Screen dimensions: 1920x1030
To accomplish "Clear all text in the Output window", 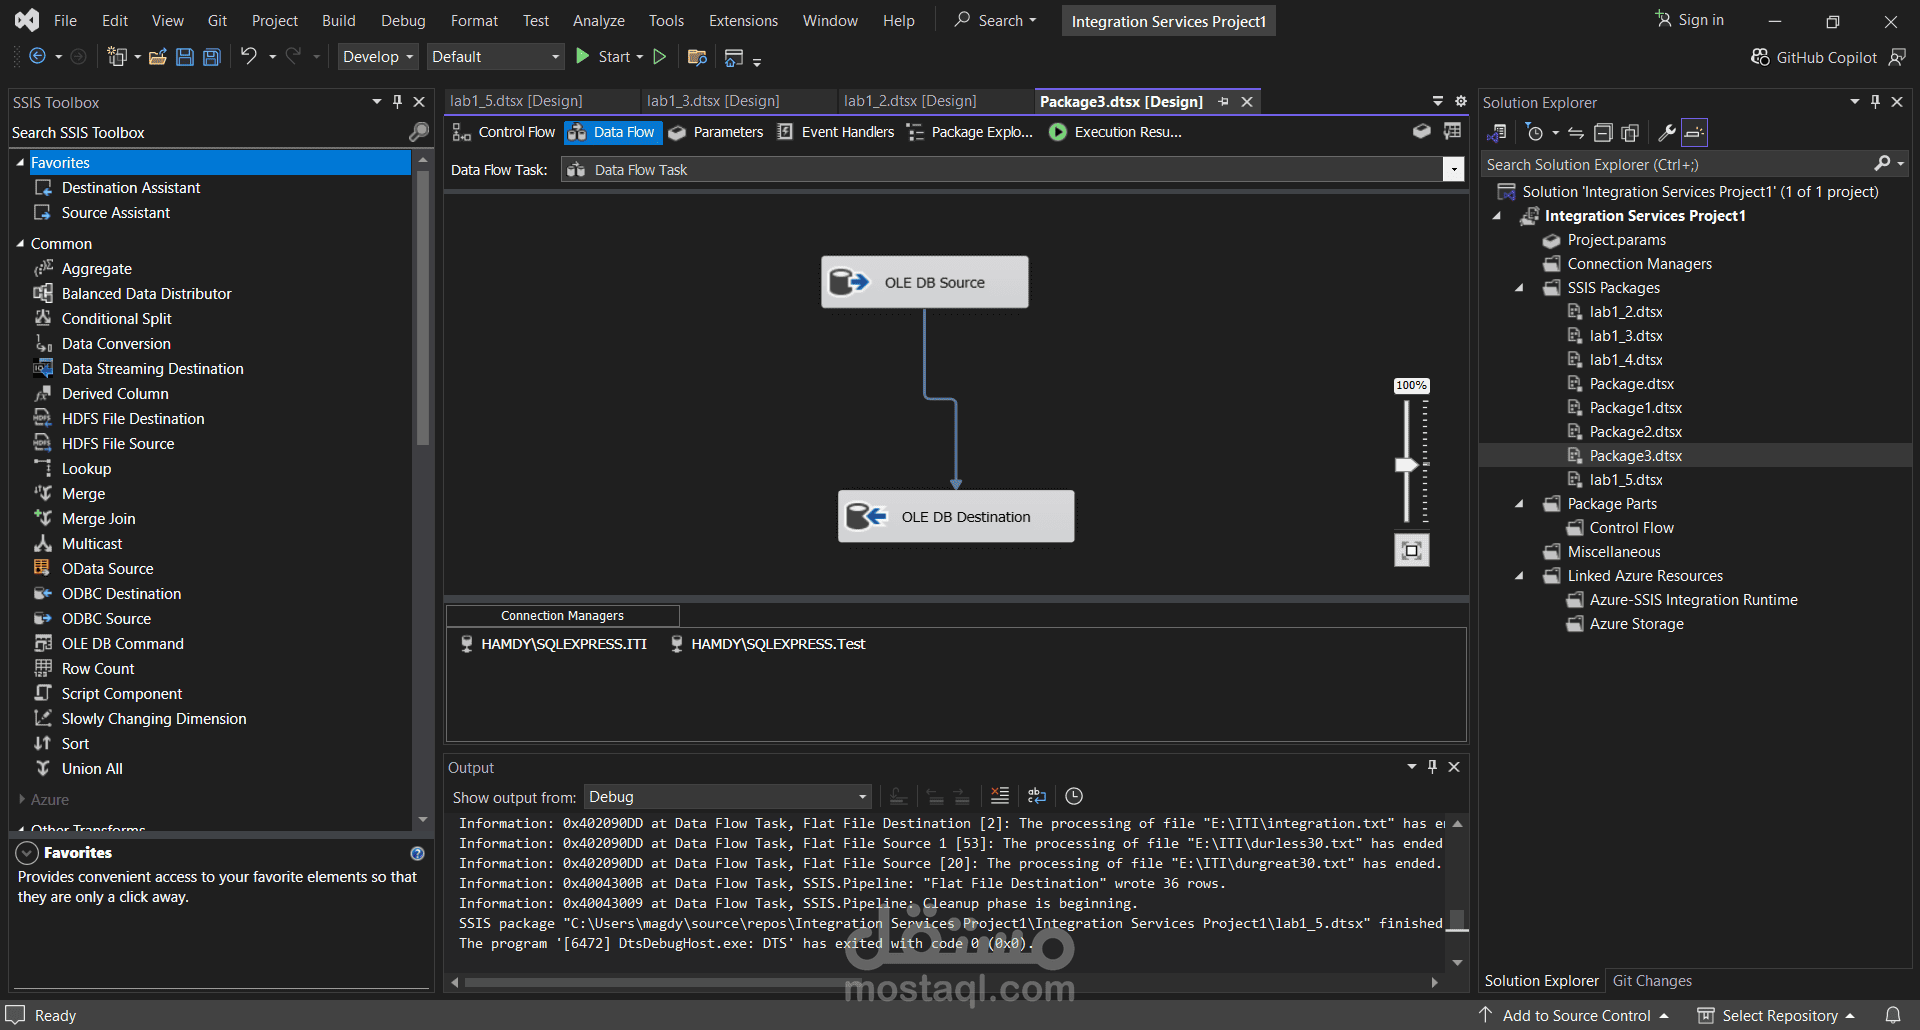I will (1000, 796).
